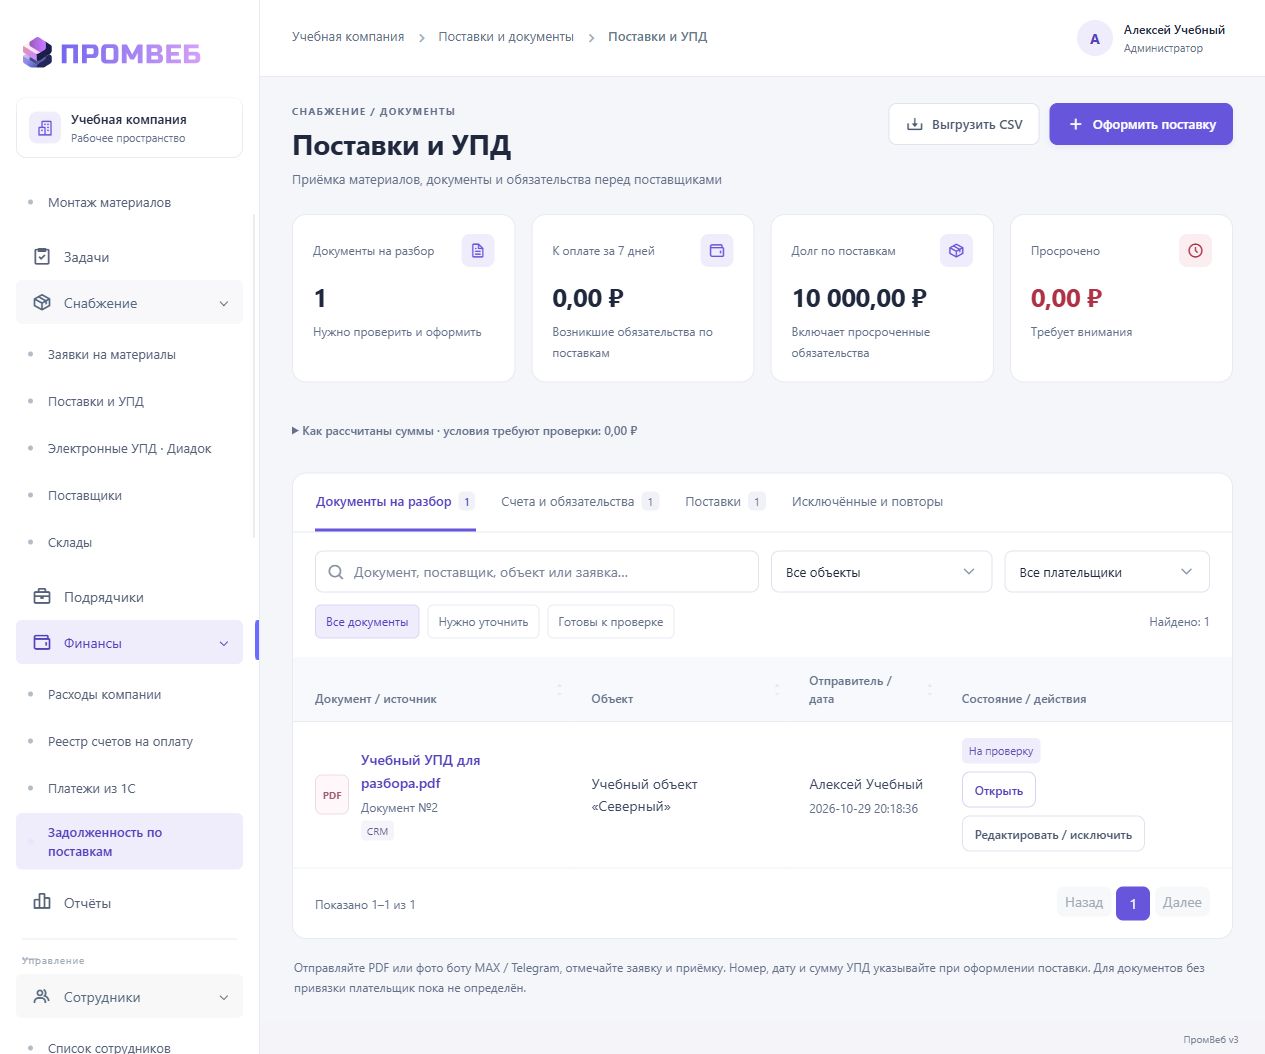Click the Снабжение box icon in sidebar
Viewport: 1265px width, 1054px height.
click(42, 303)
